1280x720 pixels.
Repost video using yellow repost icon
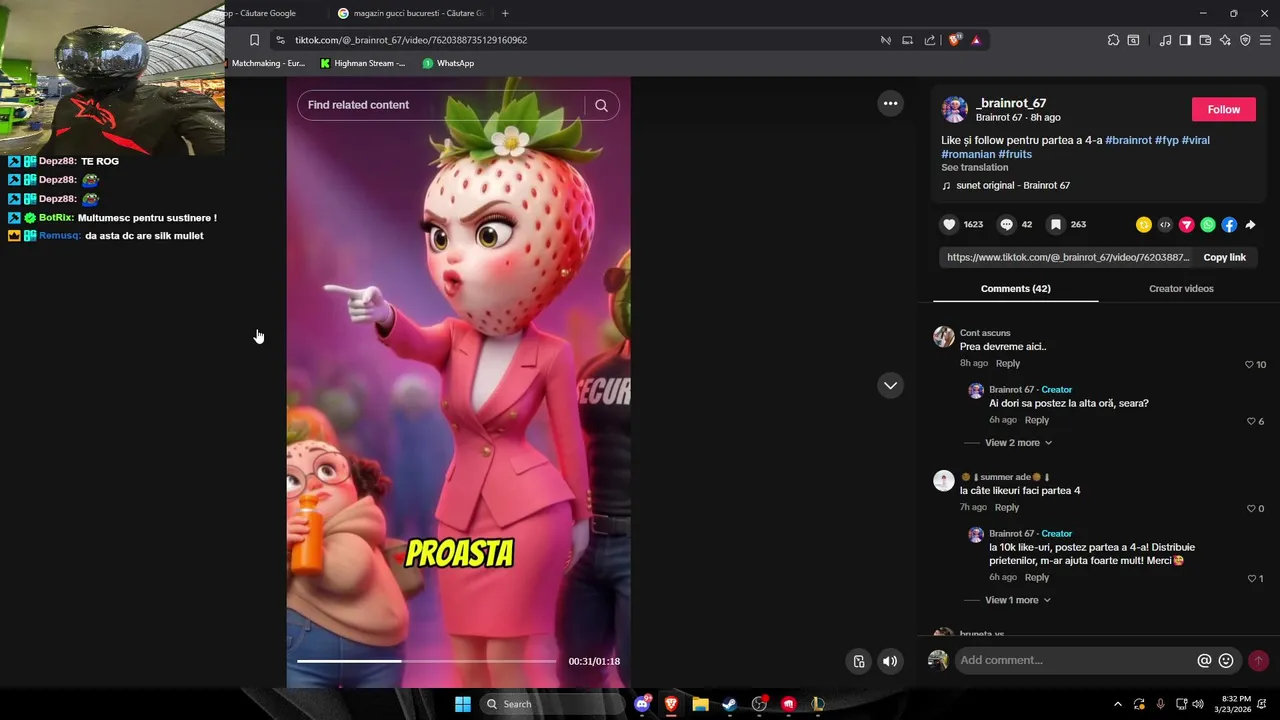tap(1144, 225)
